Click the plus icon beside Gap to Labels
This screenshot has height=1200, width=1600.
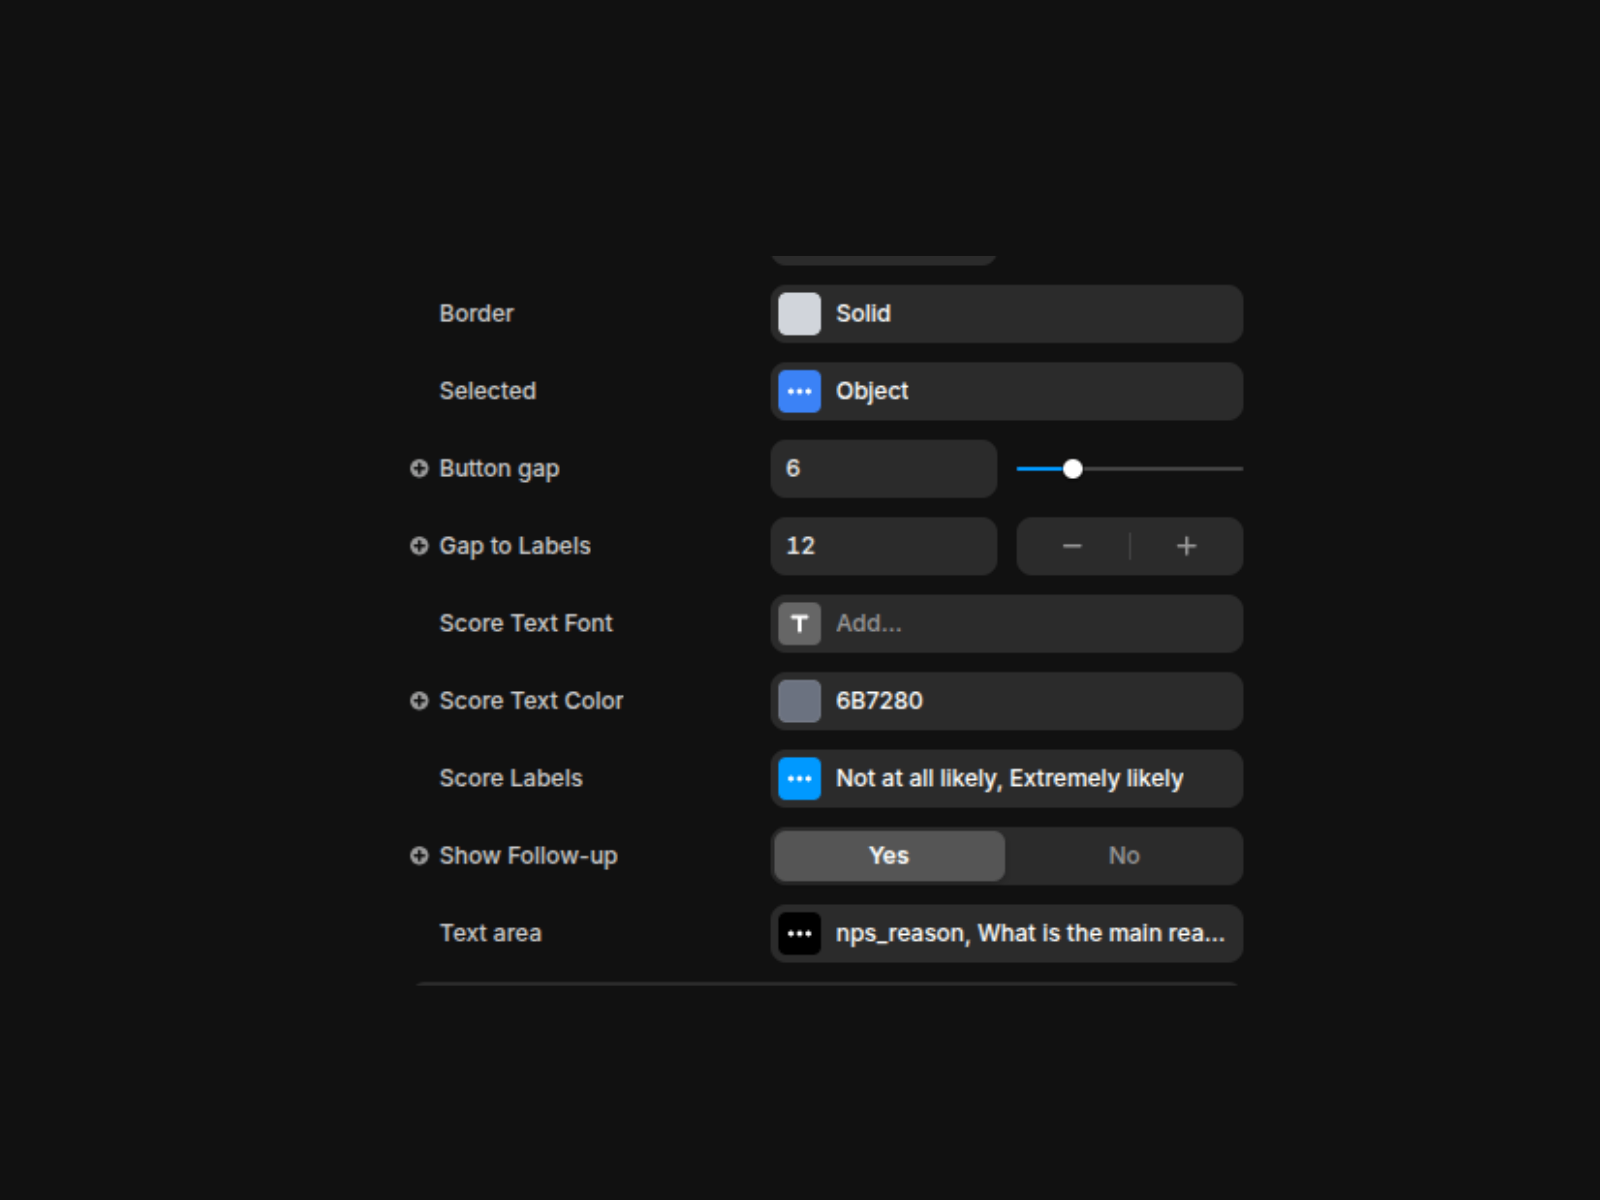[419, 546]
